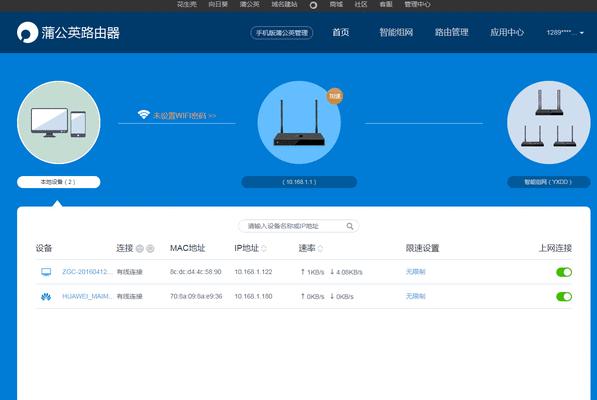Sort by 速率 column arrow
This screenshot has height=400, width=597.
(320, 249)
